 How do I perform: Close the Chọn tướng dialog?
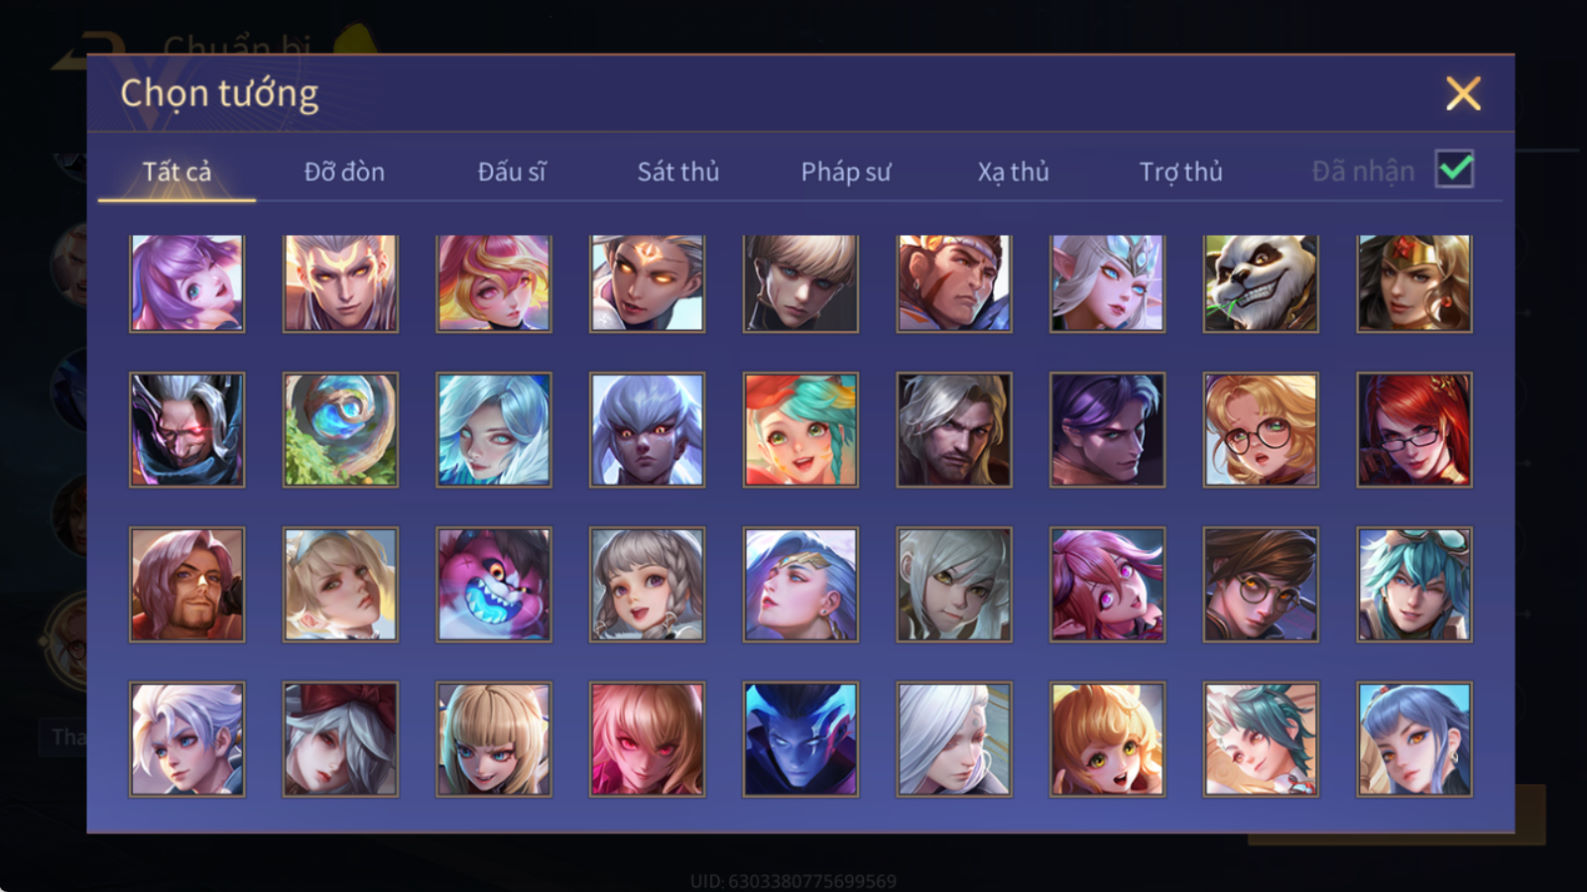tap(1463, 94)
